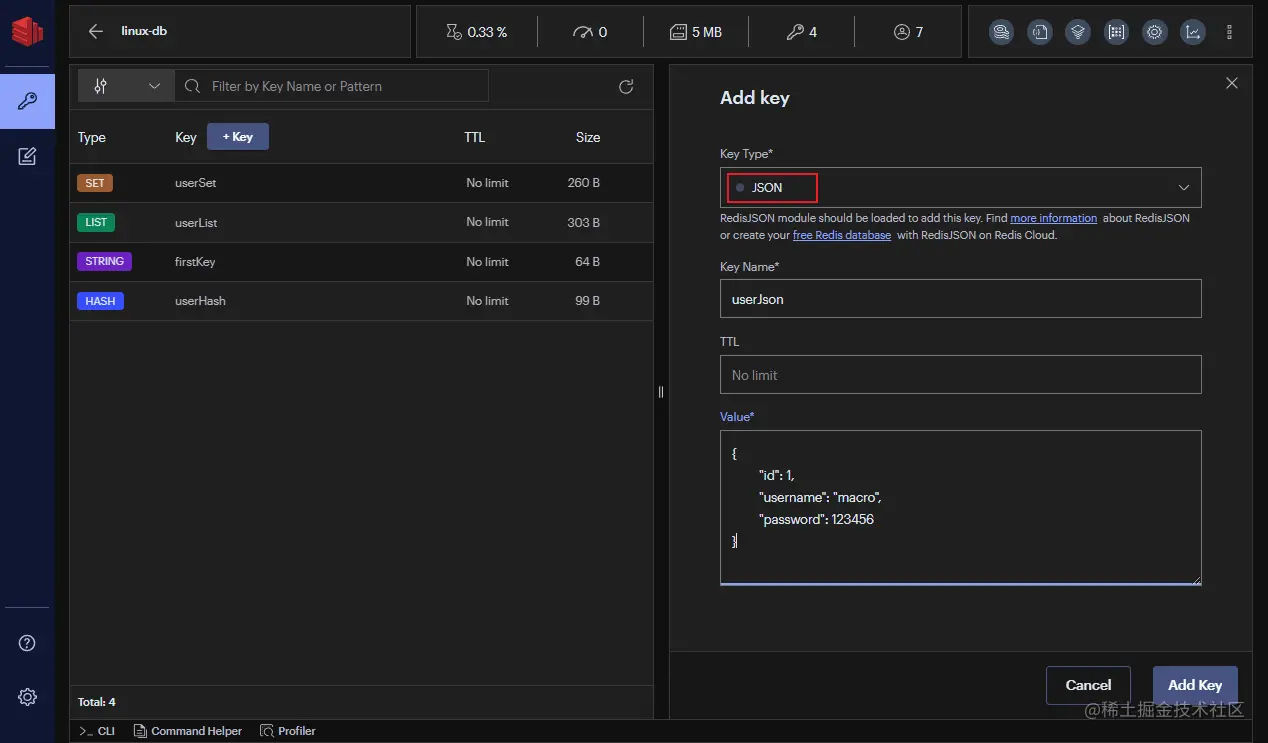Click the Cancel button

click(x=1088, y=685)
